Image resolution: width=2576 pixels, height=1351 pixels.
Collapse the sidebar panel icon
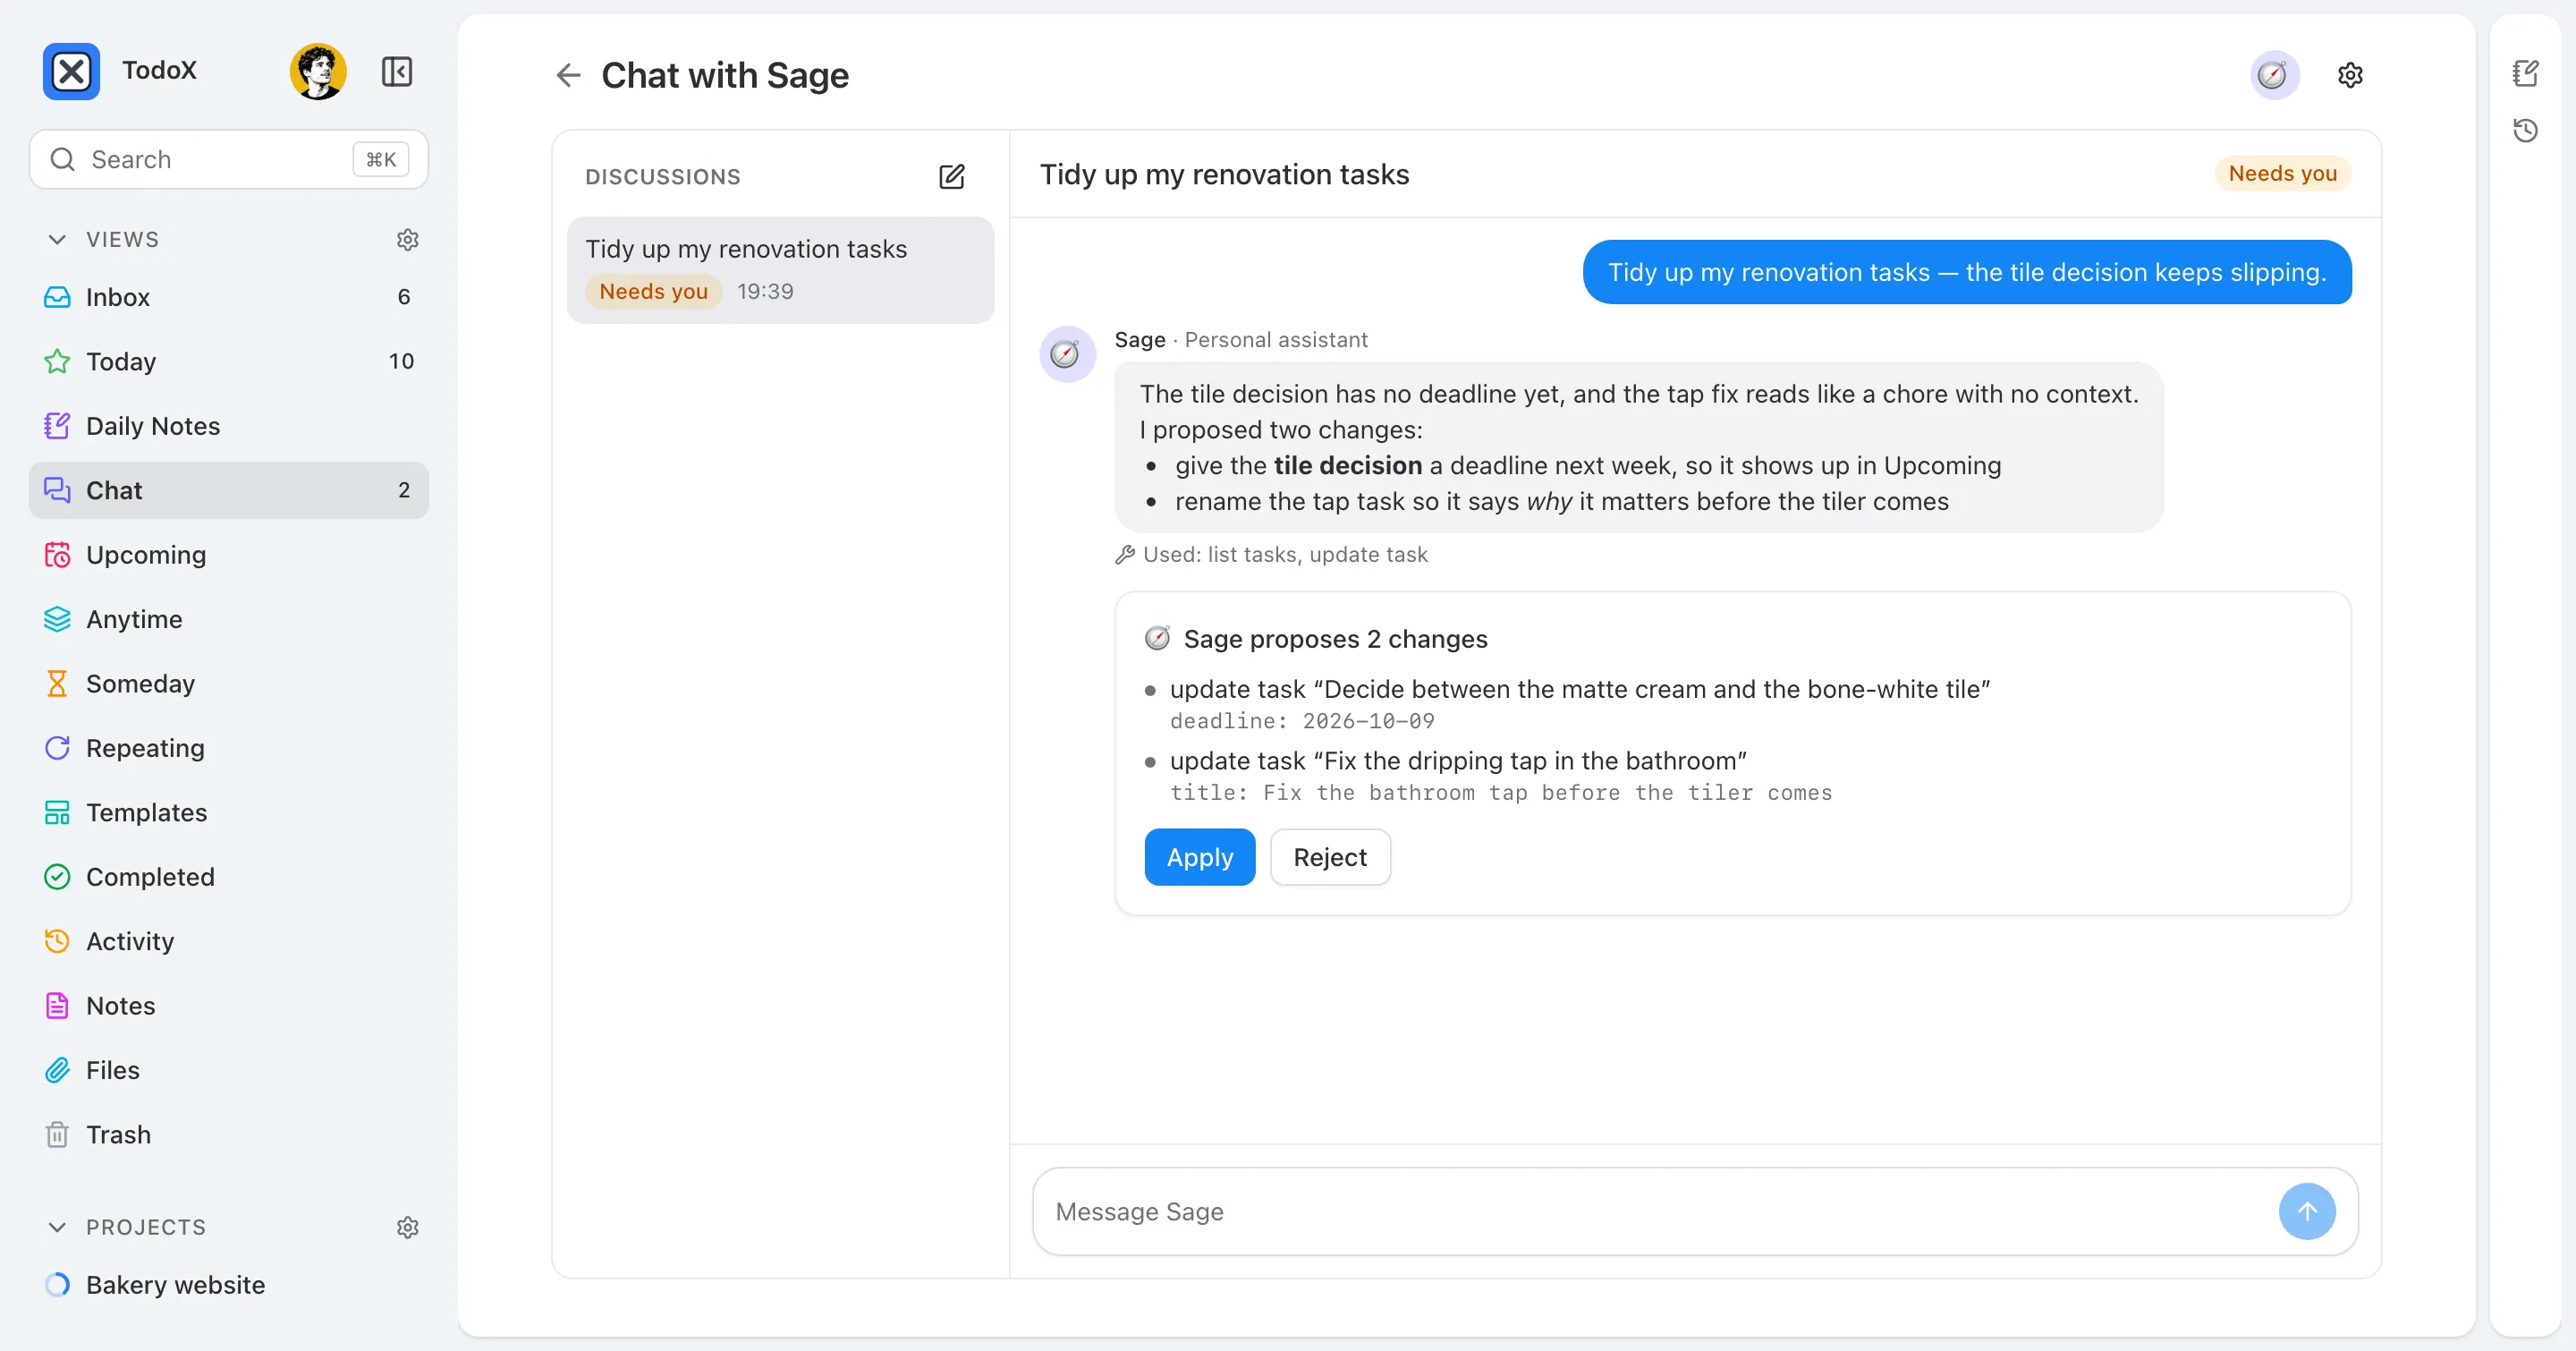point(397,71)
